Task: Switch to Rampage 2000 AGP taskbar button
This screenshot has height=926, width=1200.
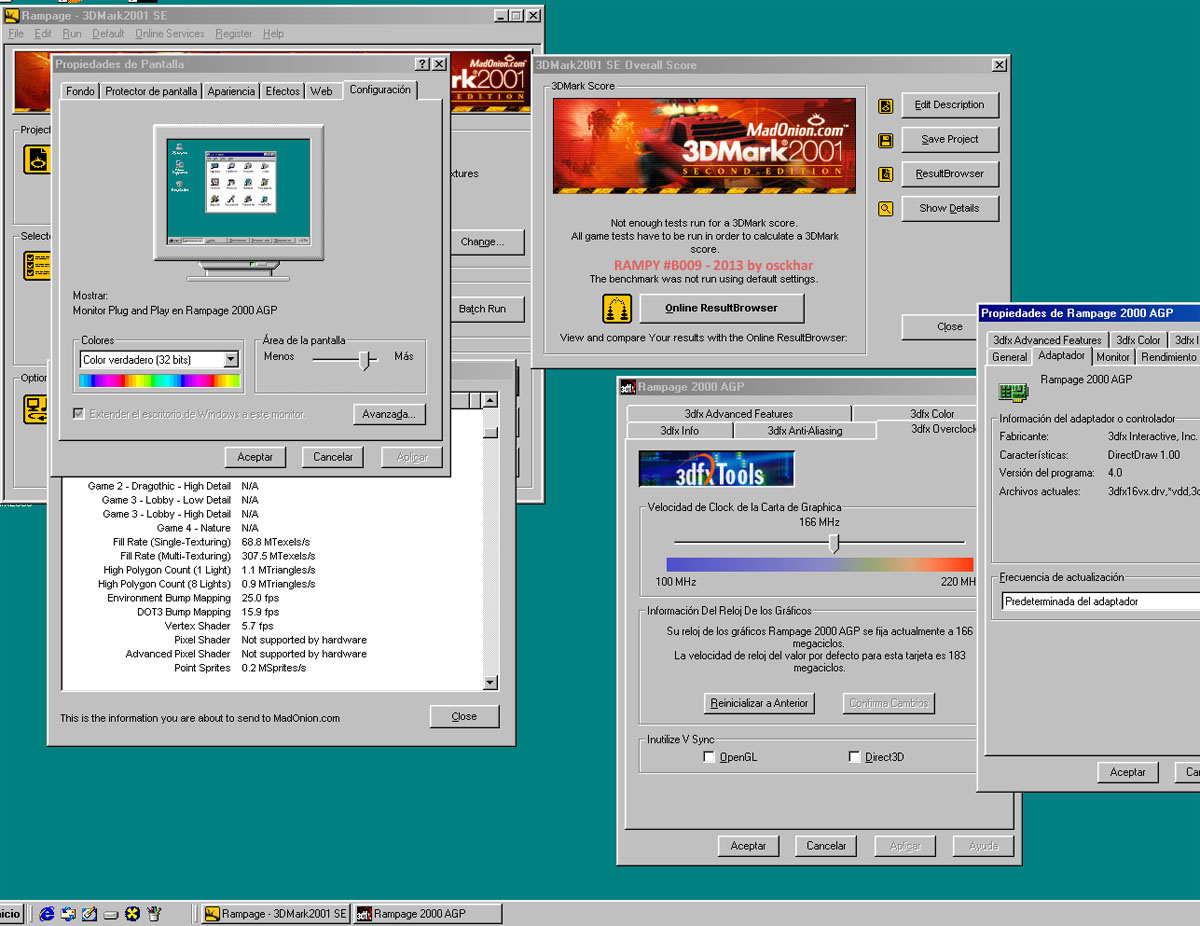Action: click(x=427, y=914)
